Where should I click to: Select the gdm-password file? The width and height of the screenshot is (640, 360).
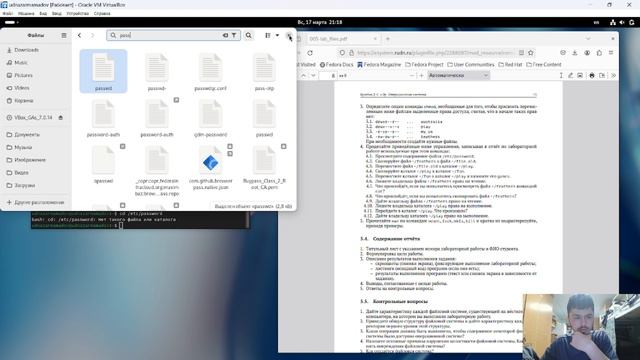(x=210, y=118)
